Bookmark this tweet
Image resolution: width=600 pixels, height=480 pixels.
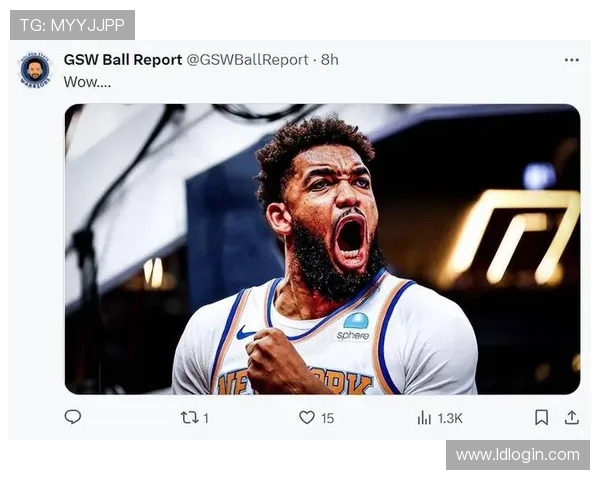541,418
